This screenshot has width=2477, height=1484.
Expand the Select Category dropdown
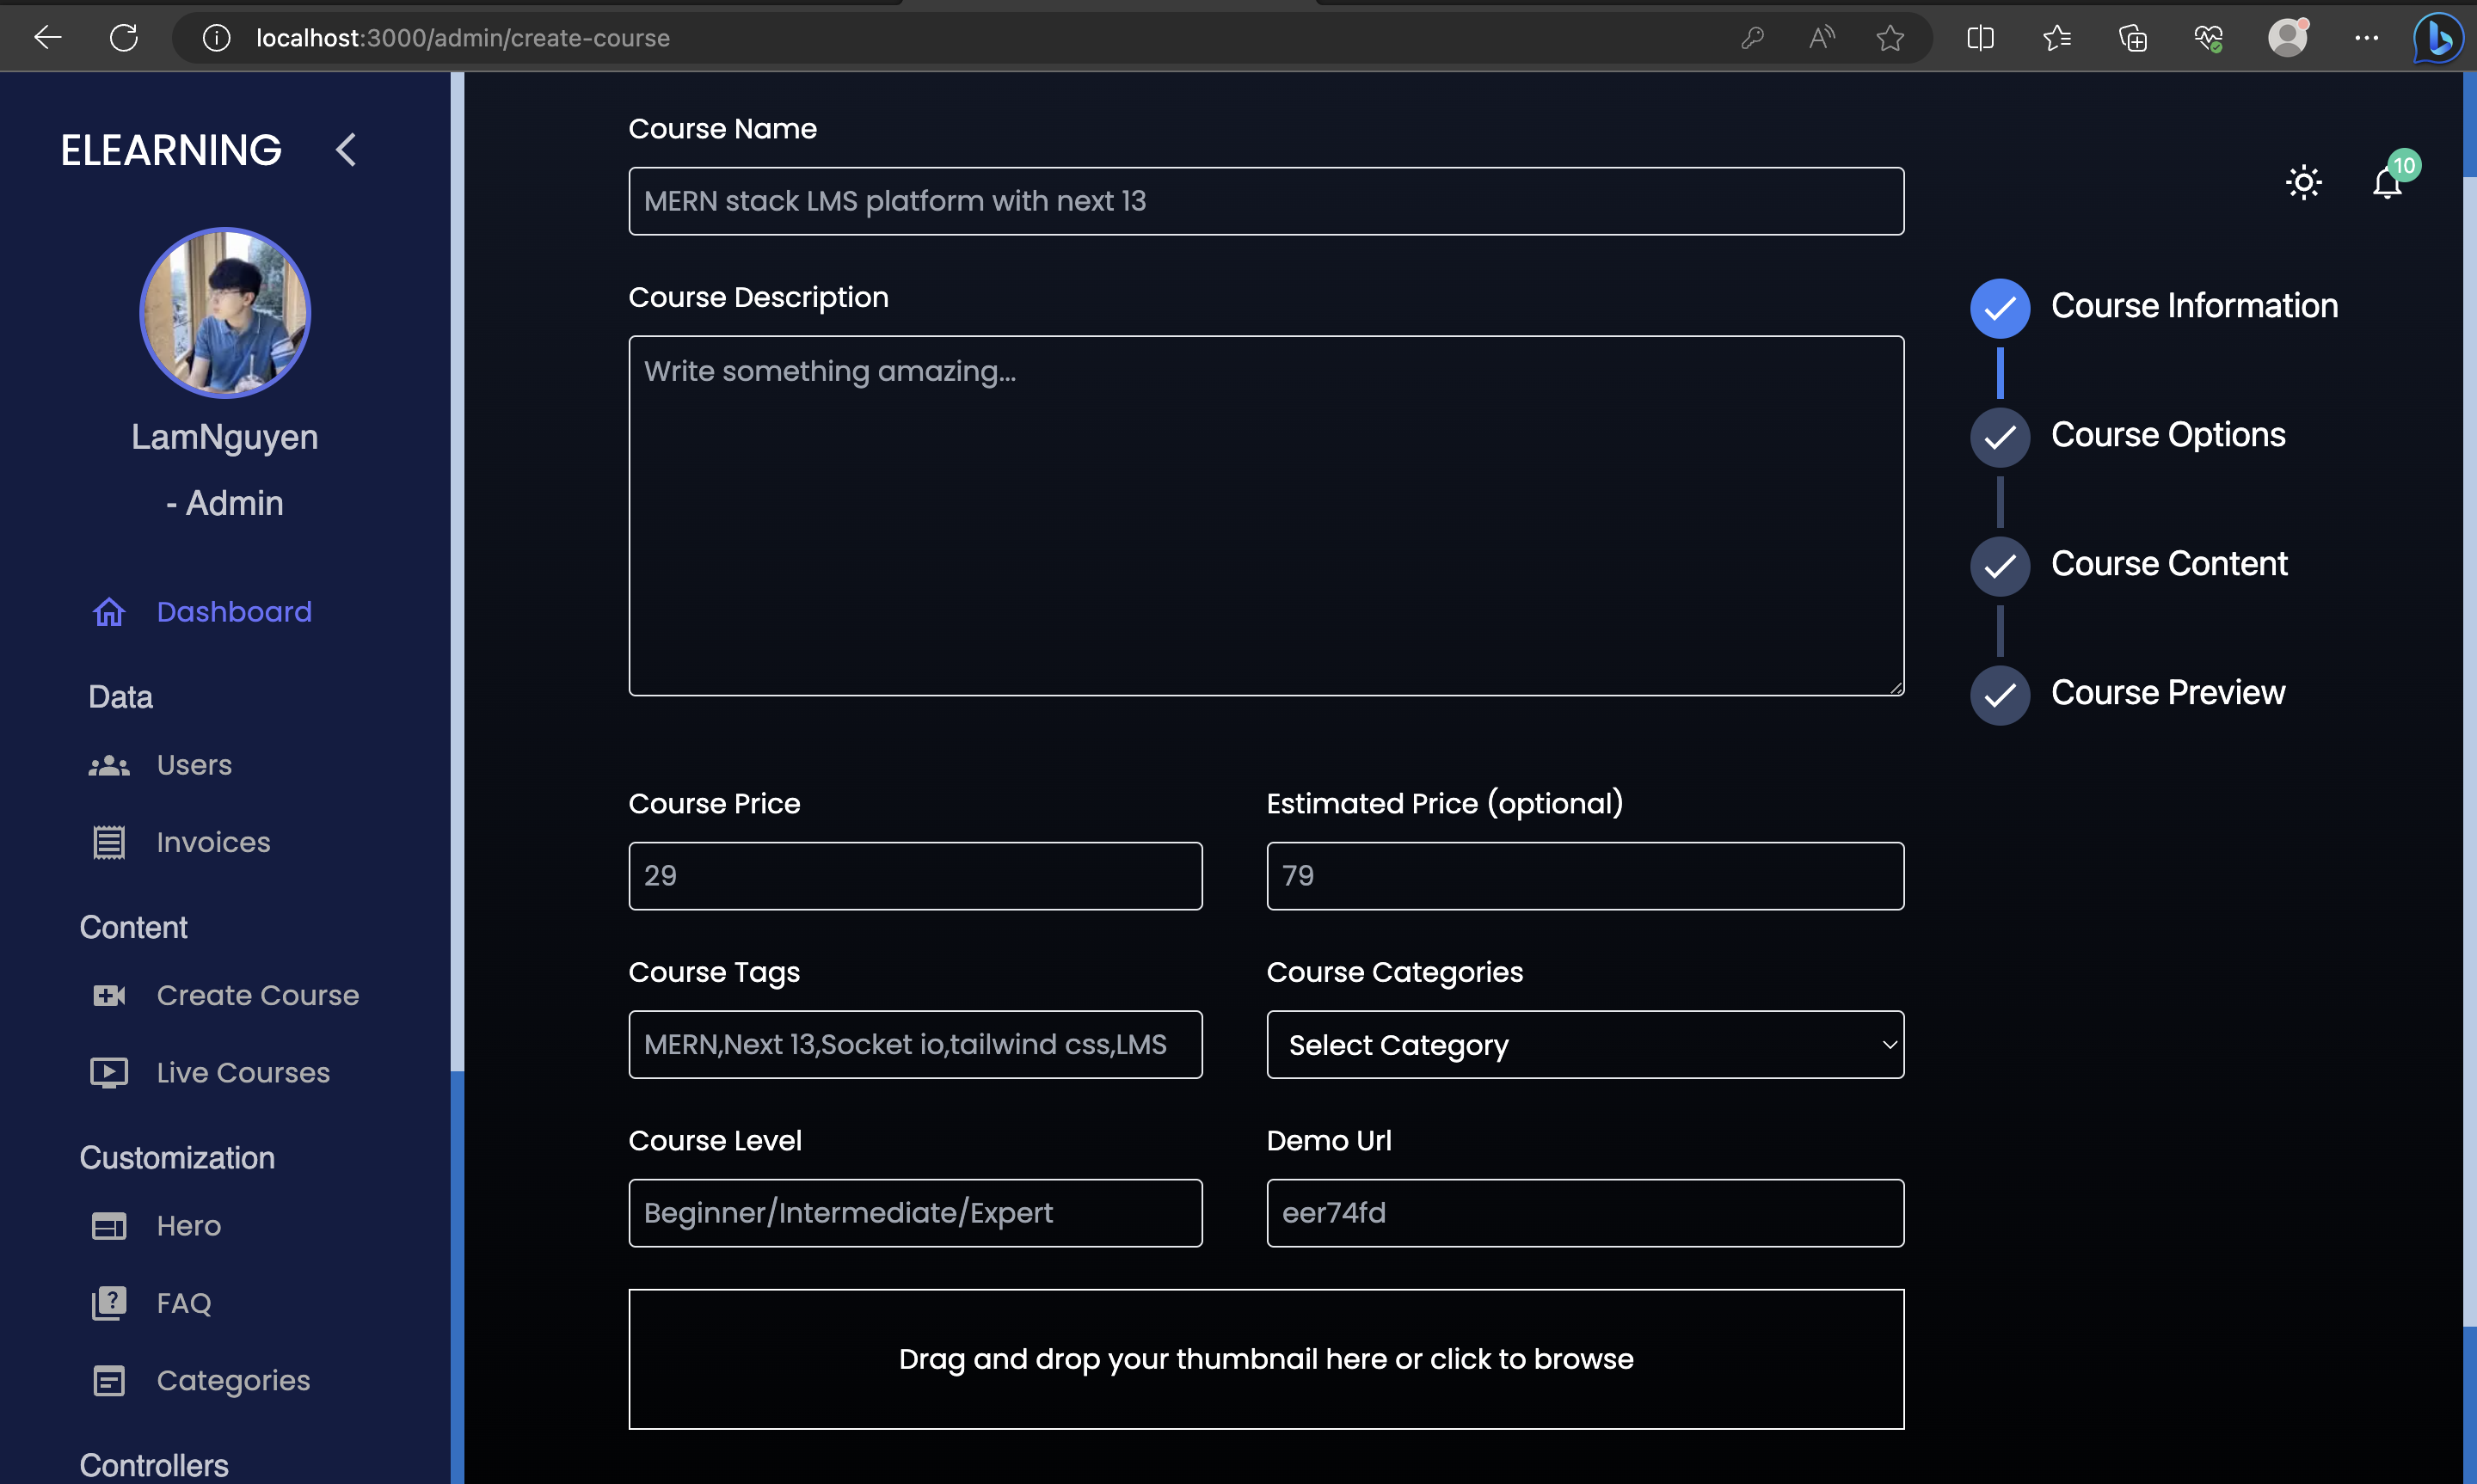[1584, 1045]
